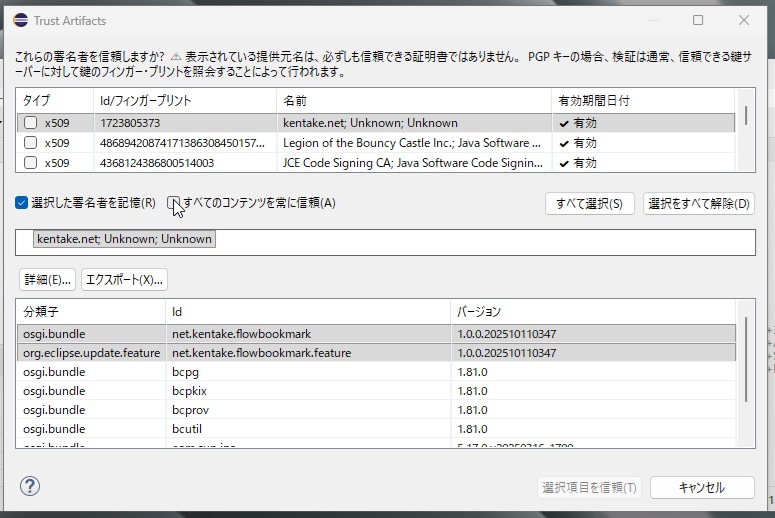Enable すべてのコンテンツを常に信頼 checkbox

[x=174, y=203]
